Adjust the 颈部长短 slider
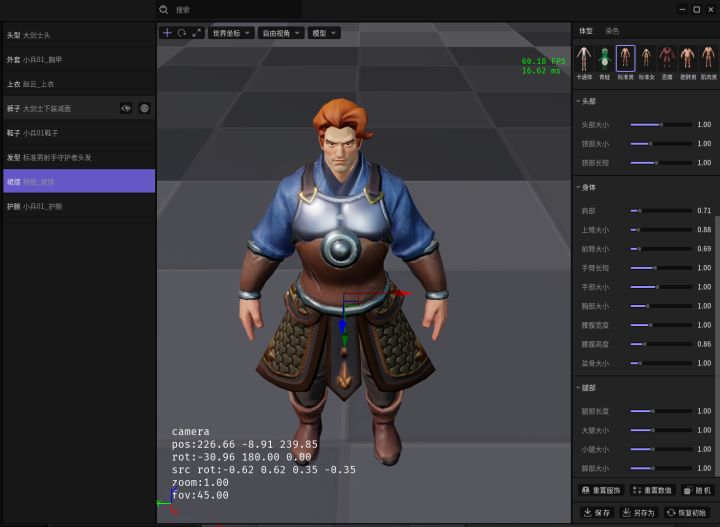 point(661,163)
